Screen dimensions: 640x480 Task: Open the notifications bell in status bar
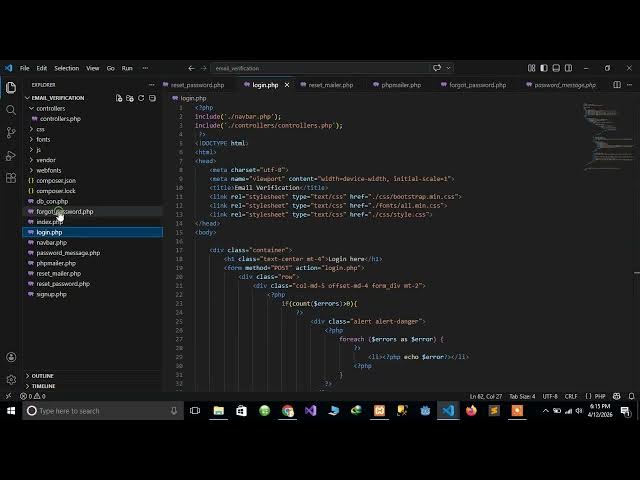coord(631,396)
